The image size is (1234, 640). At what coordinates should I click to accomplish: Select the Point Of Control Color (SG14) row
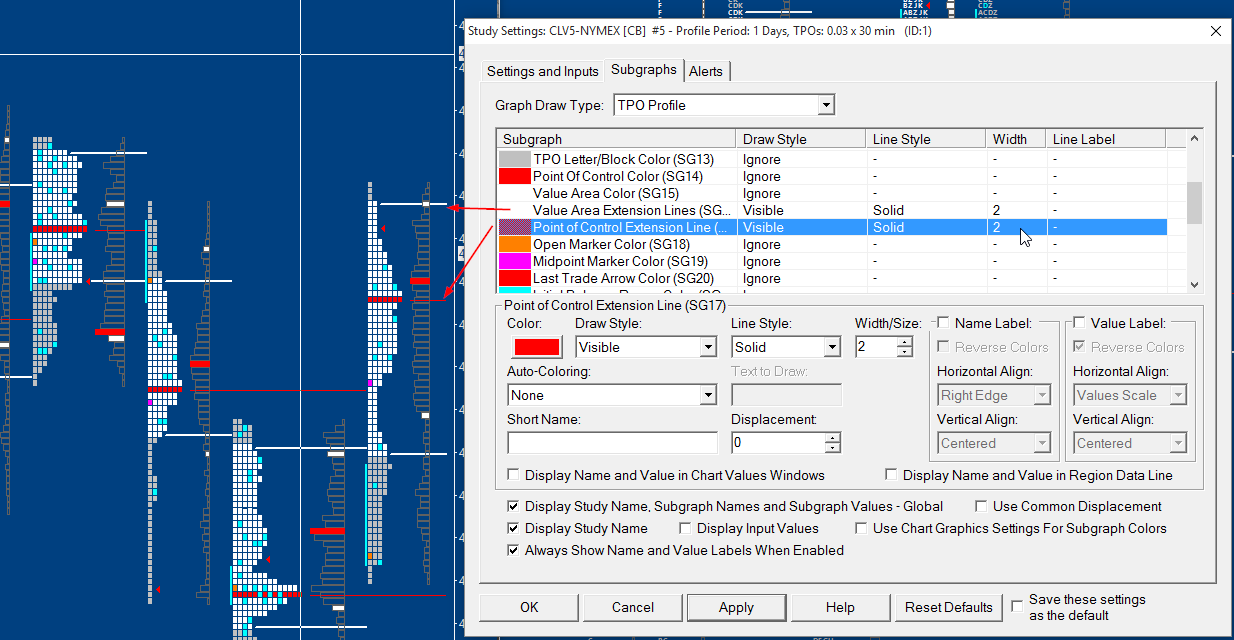(x=831, y=176)
